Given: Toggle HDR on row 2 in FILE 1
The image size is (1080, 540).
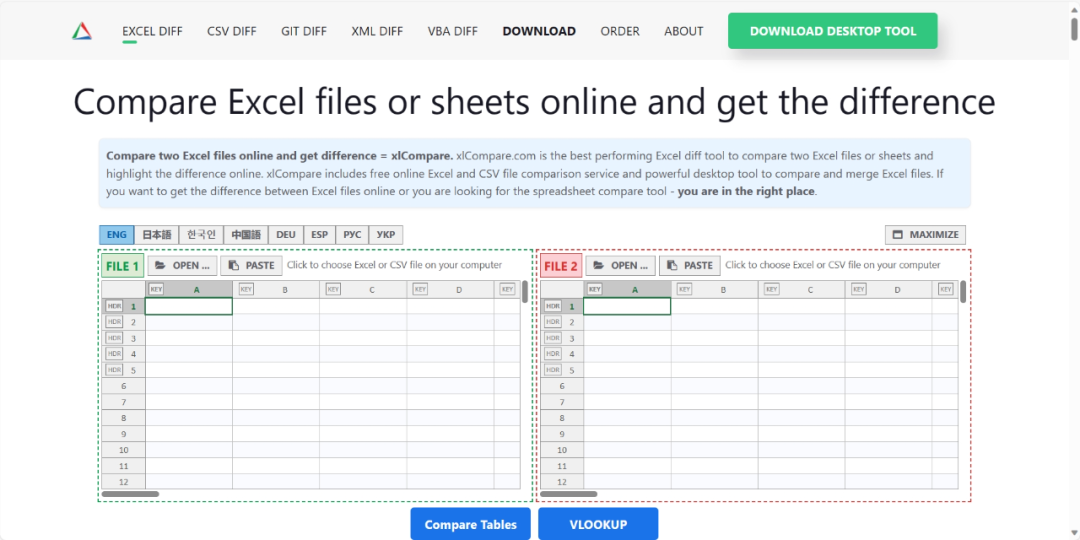Looking at the screenshot, I should (x=114, y=322).
